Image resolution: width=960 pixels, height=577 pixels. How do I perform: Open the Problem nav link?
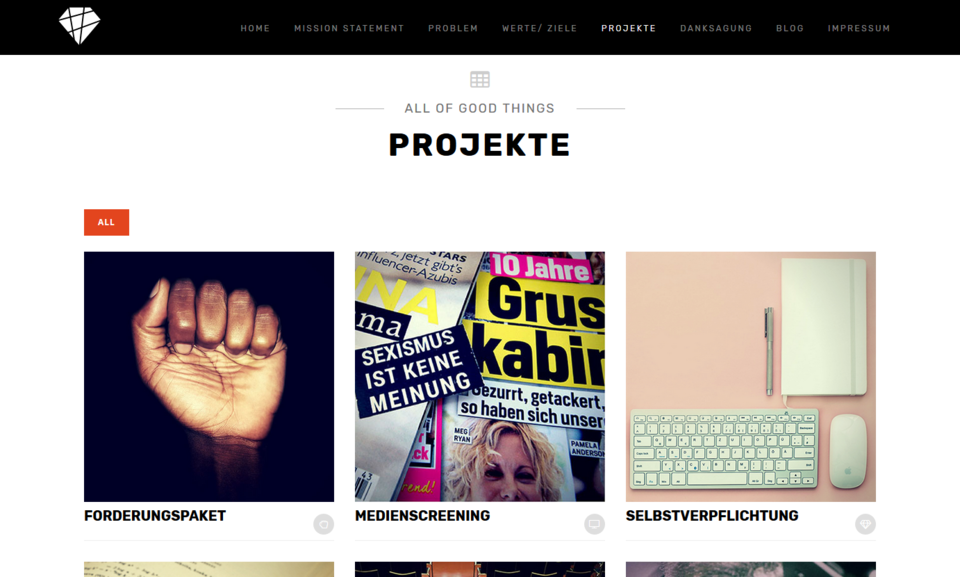point(453,28)
